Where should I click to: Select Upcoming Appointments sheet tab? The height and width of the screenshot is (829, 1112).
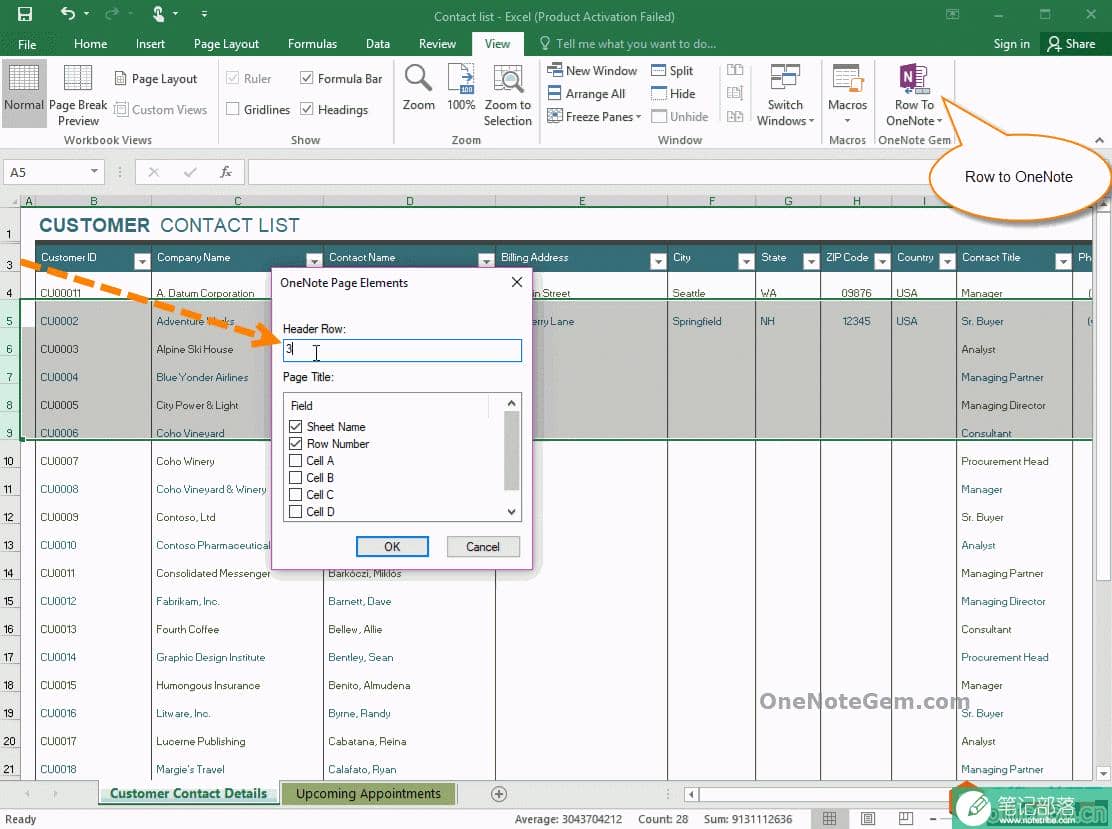pyautogui.click(x=368, y=794)
